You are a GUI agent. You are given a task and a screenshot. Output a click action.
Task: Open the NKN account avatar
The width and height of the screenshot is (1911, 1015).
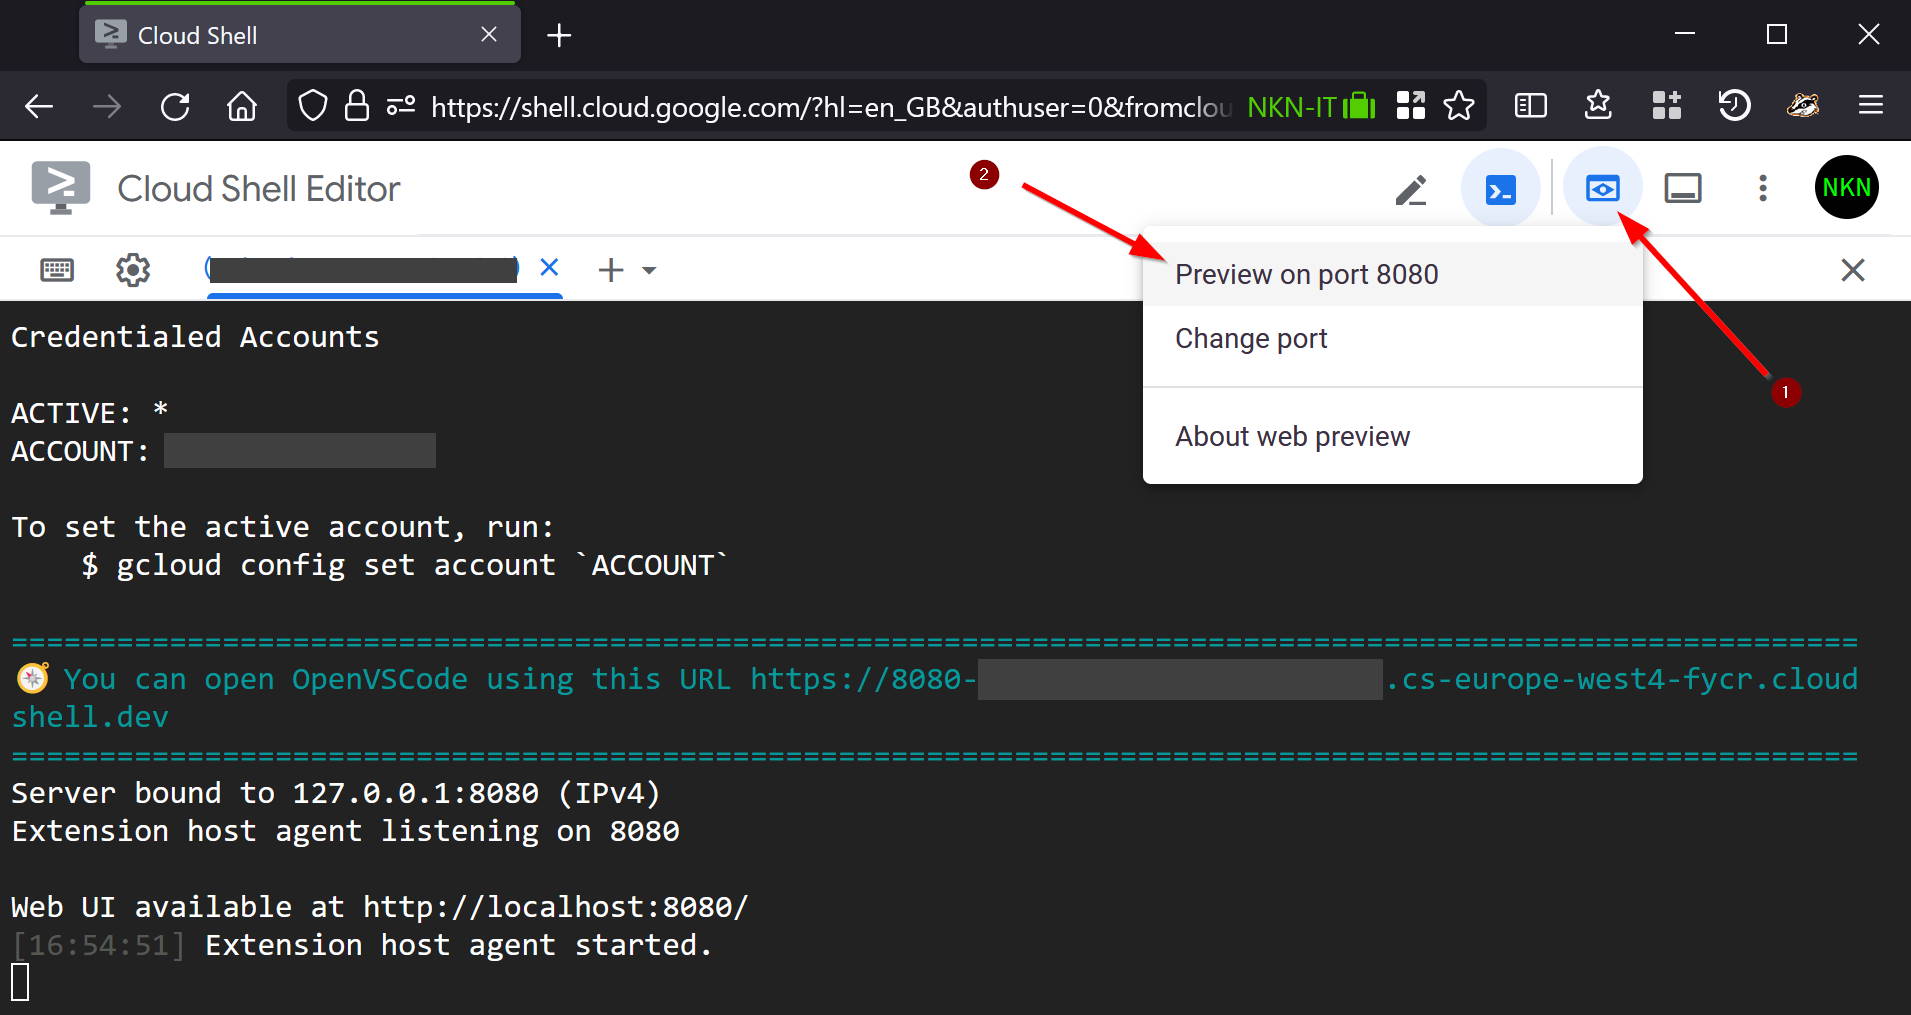pyautogui.click(x=1847, y=187)
